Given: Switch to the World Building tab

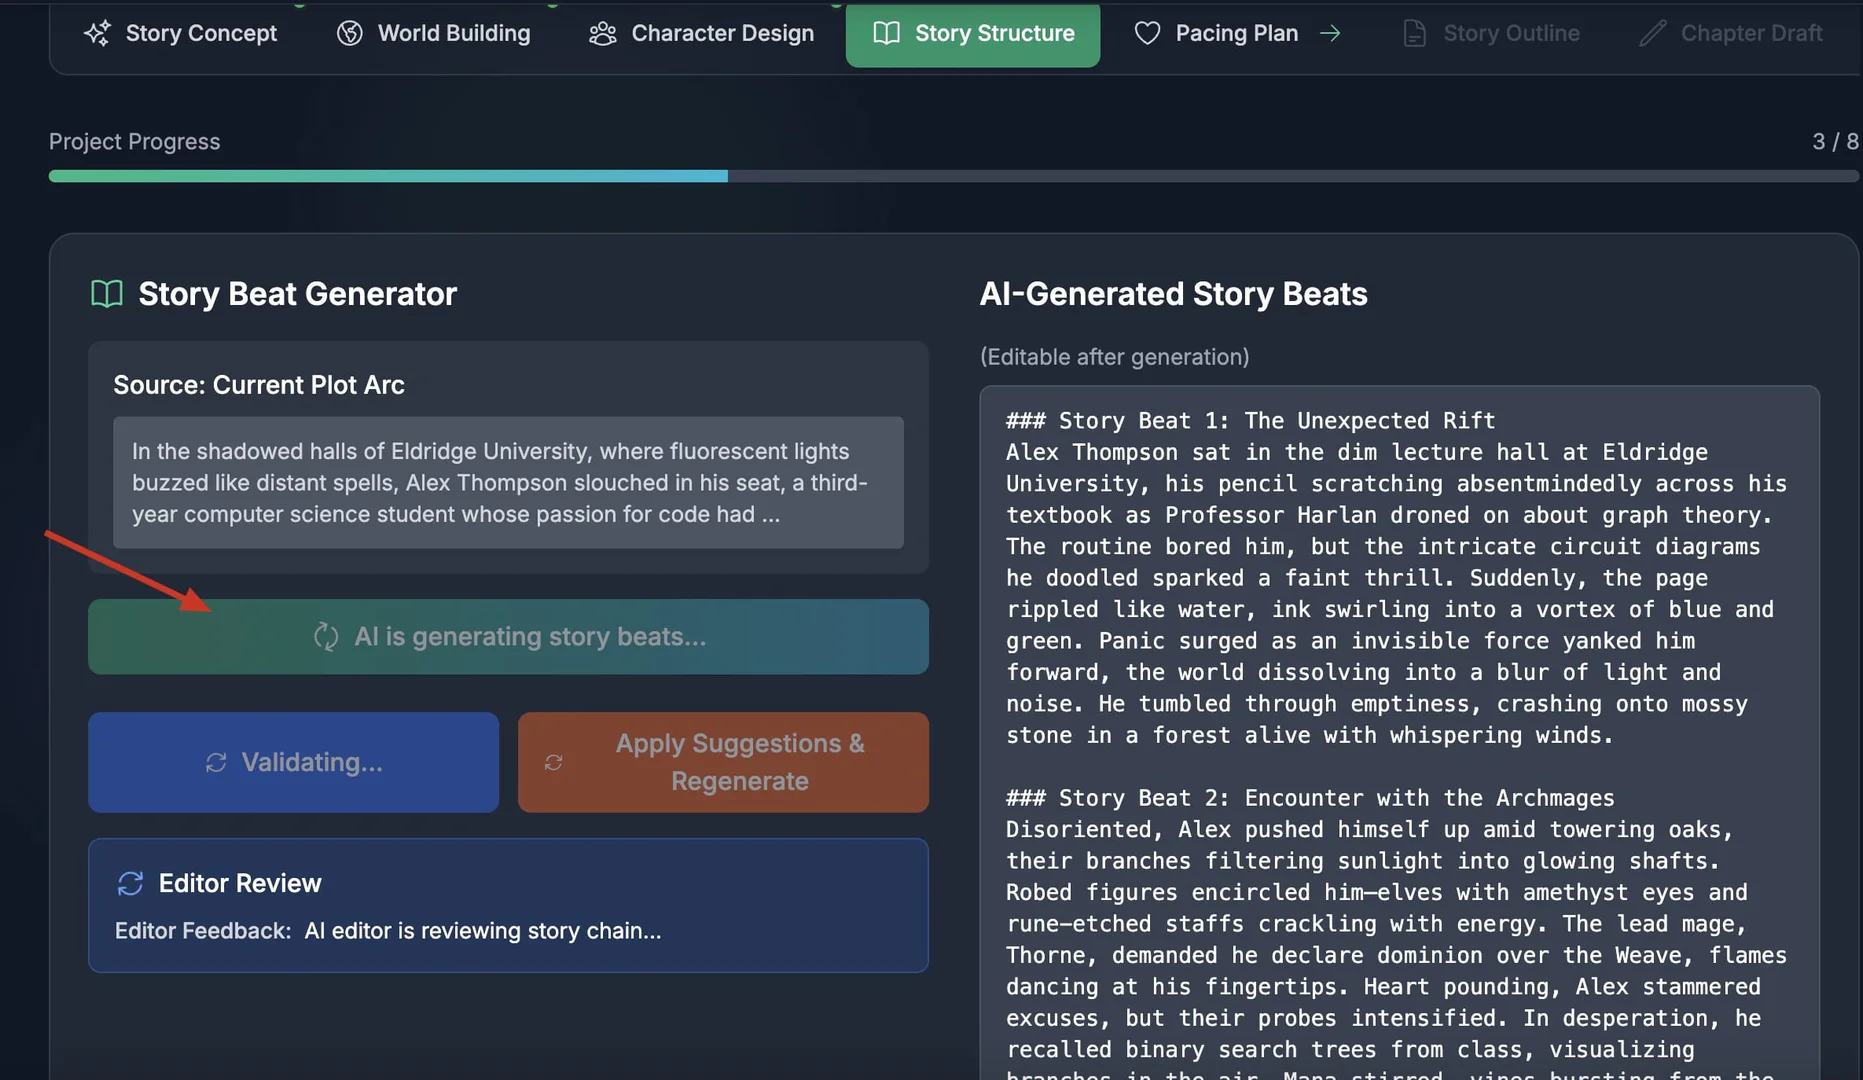Looking at the screenshot, I should [433, 33].
